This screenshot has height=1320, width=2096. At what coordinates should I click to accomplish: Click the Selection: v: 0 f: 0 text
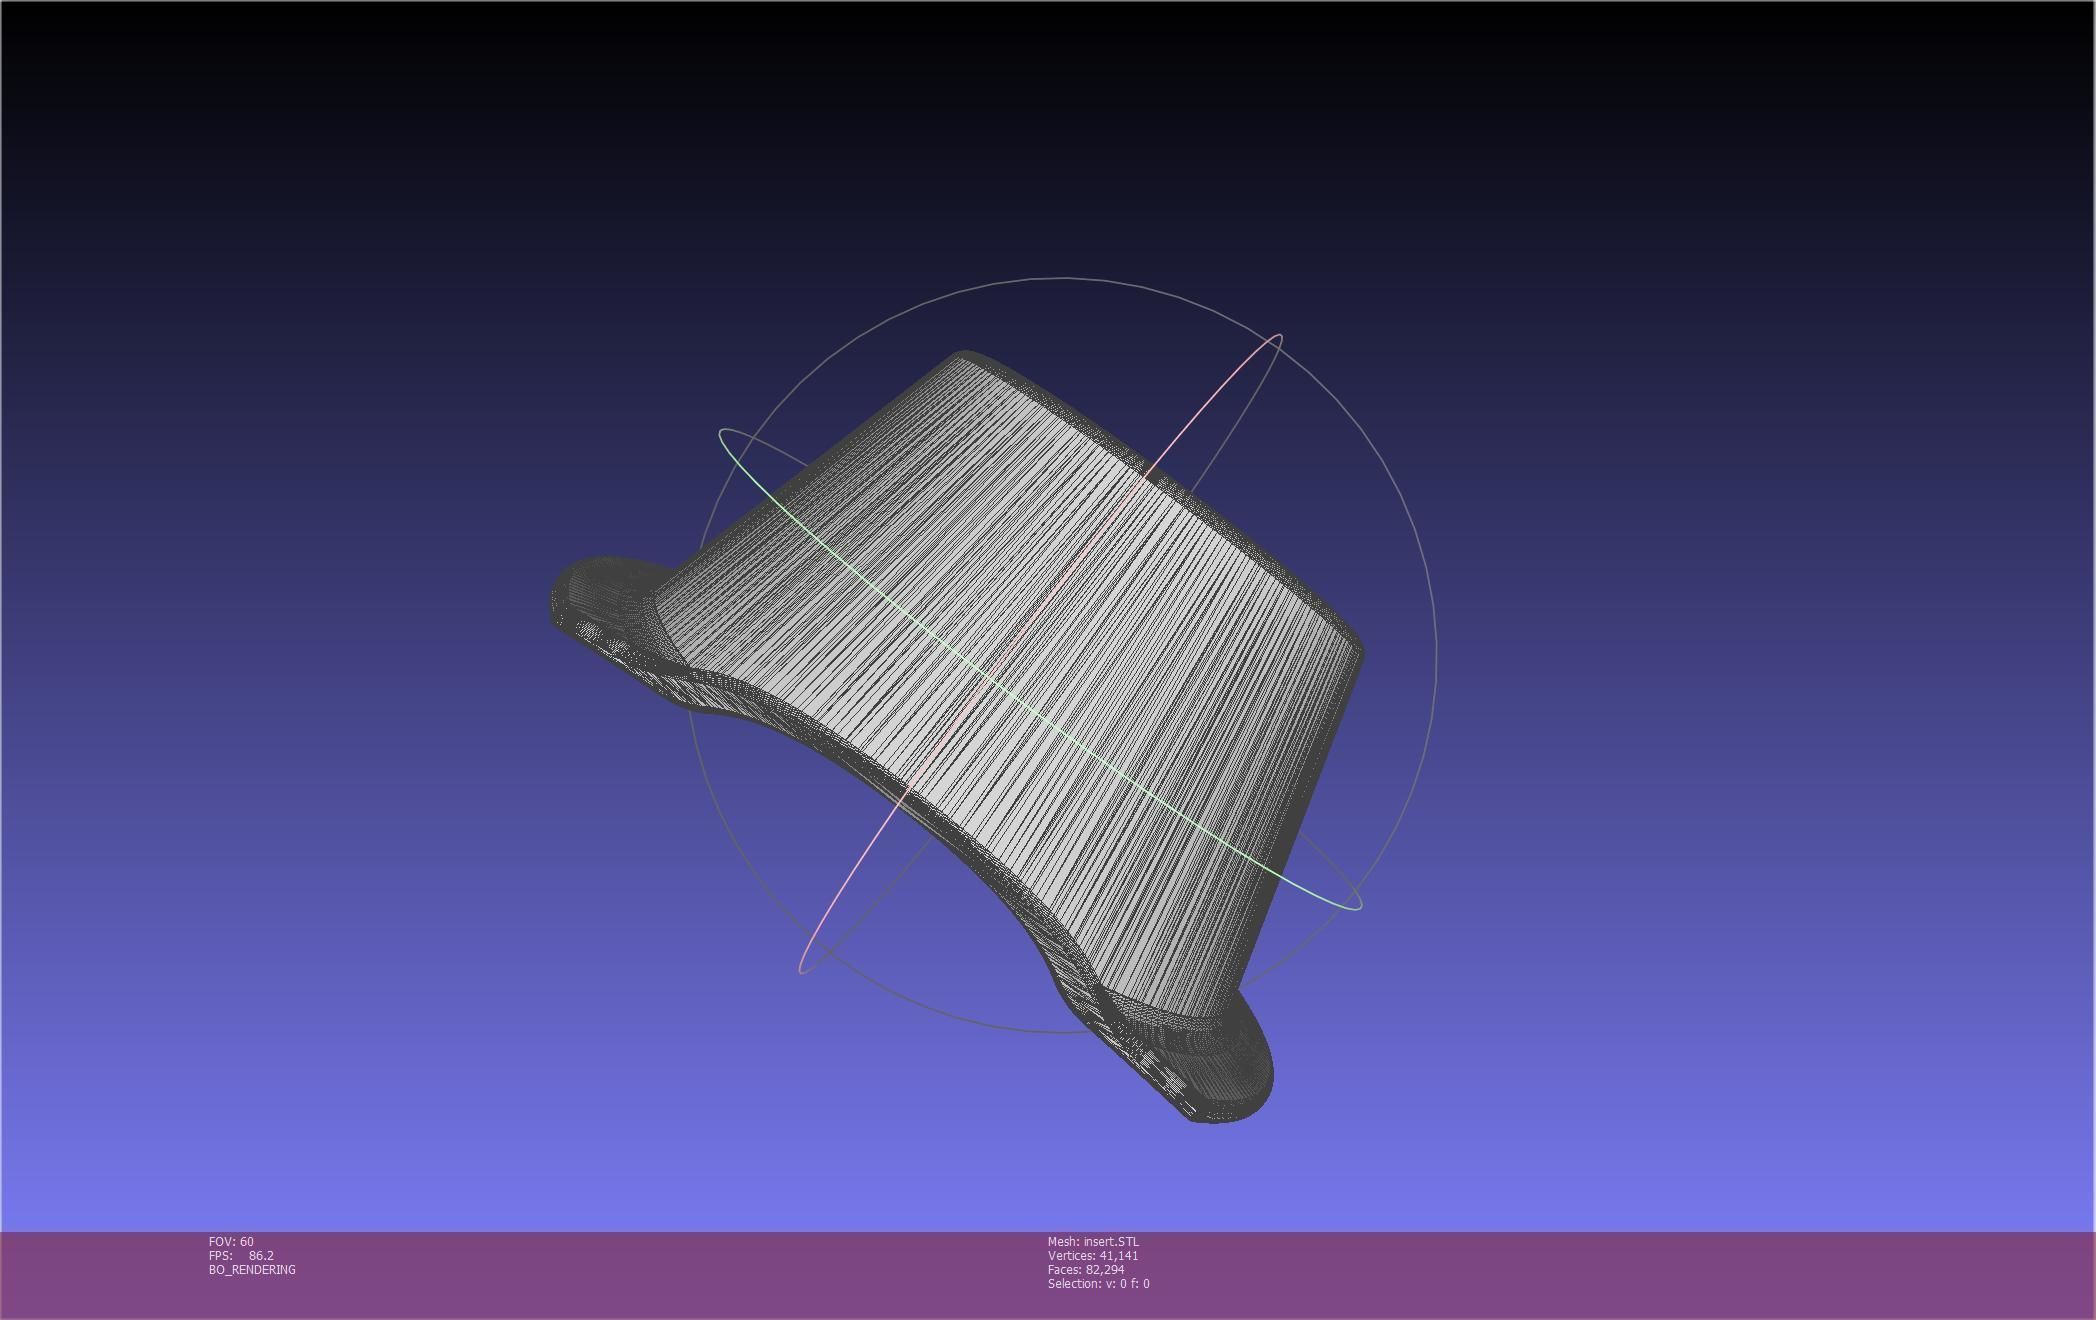click(x=1099, y=1283)
